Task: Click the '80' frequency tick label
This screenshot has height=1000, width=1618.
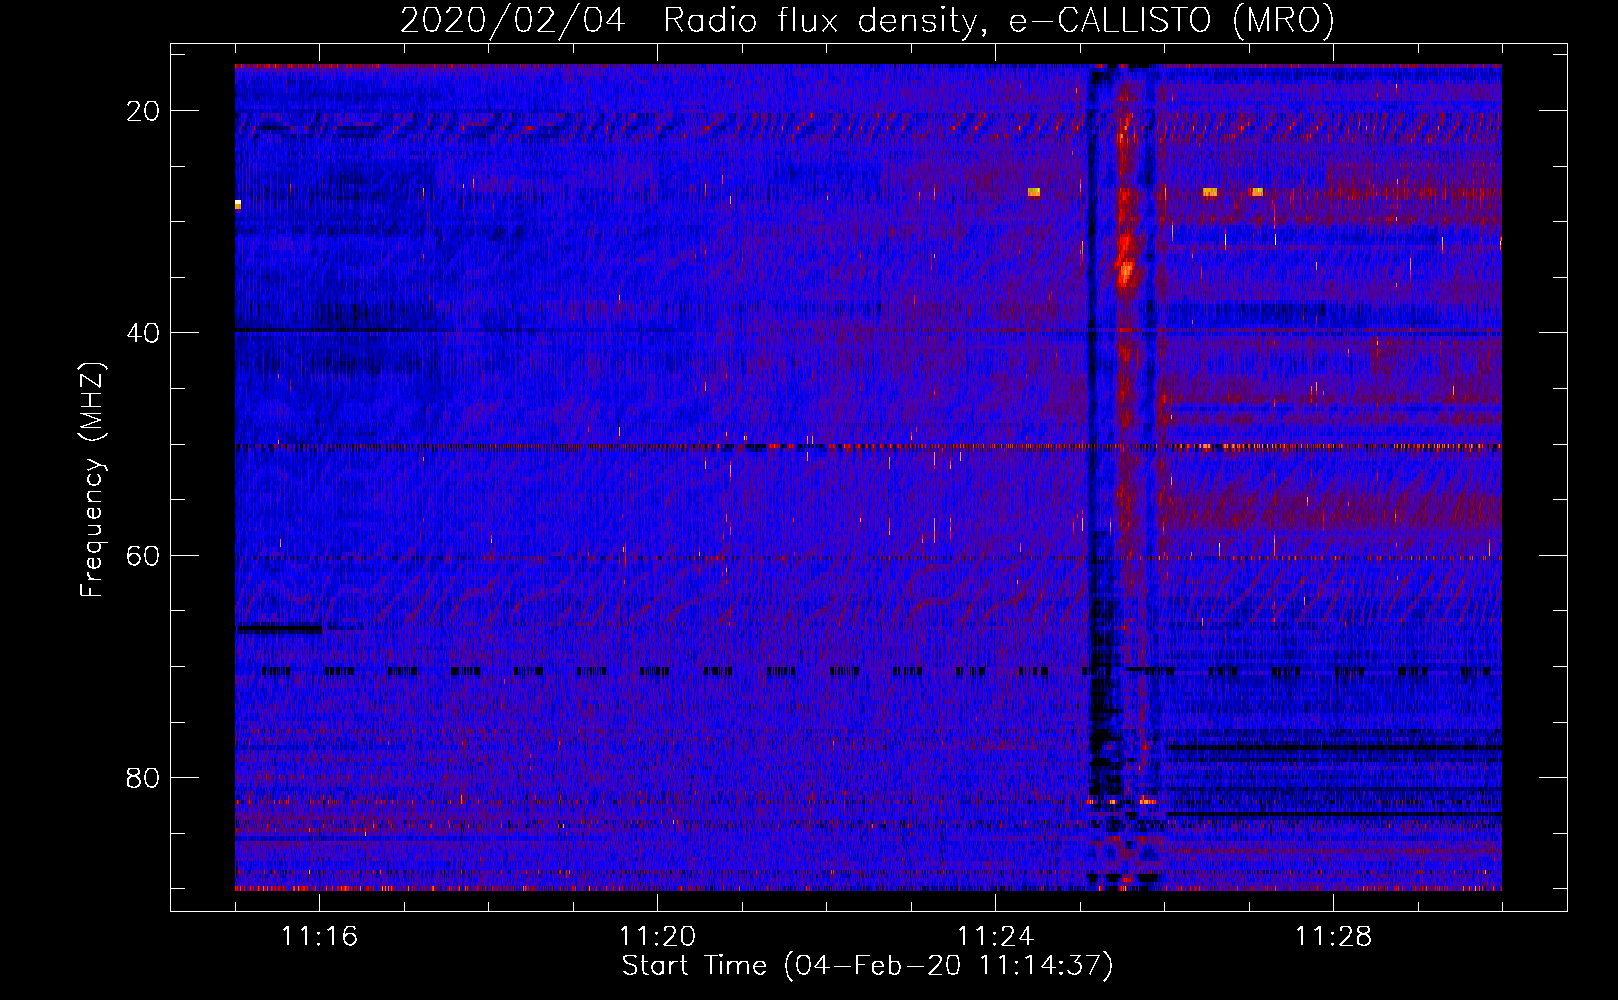Action: (143, 777)
